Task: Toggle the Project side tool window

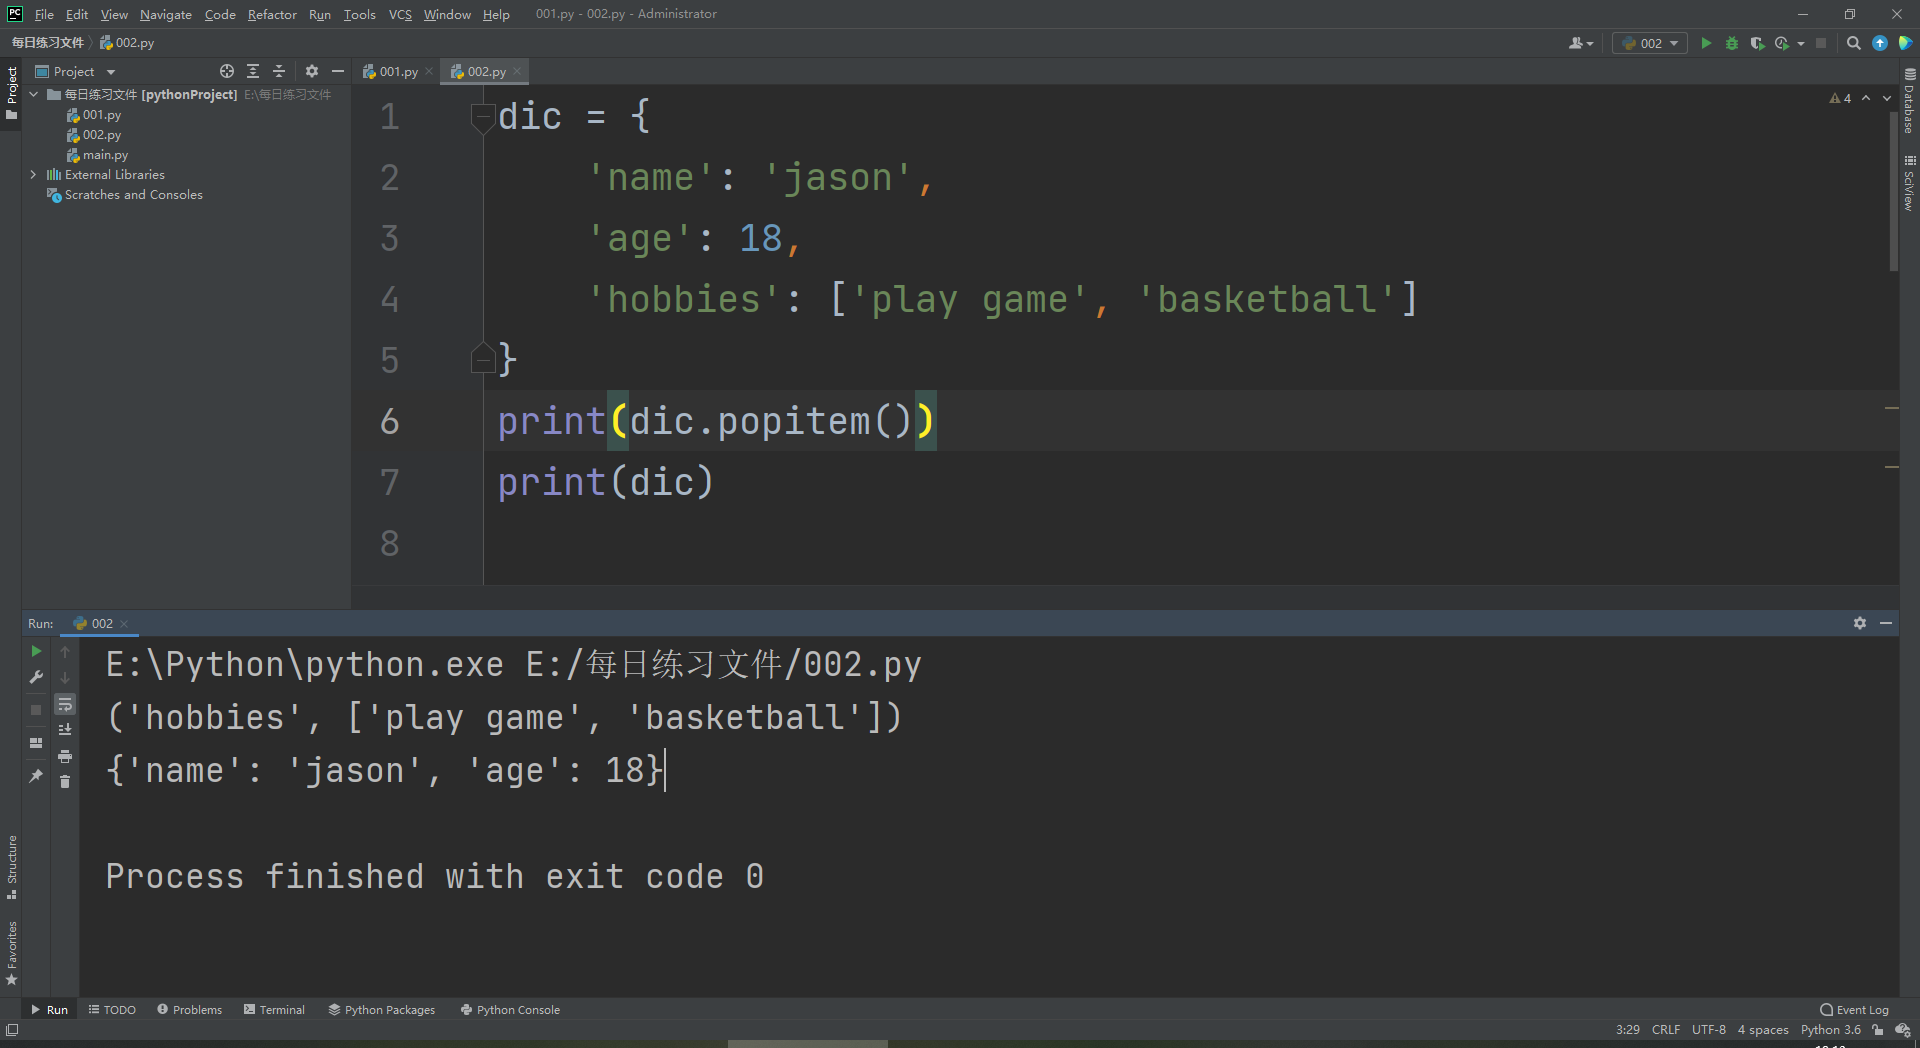Action: 11,93
